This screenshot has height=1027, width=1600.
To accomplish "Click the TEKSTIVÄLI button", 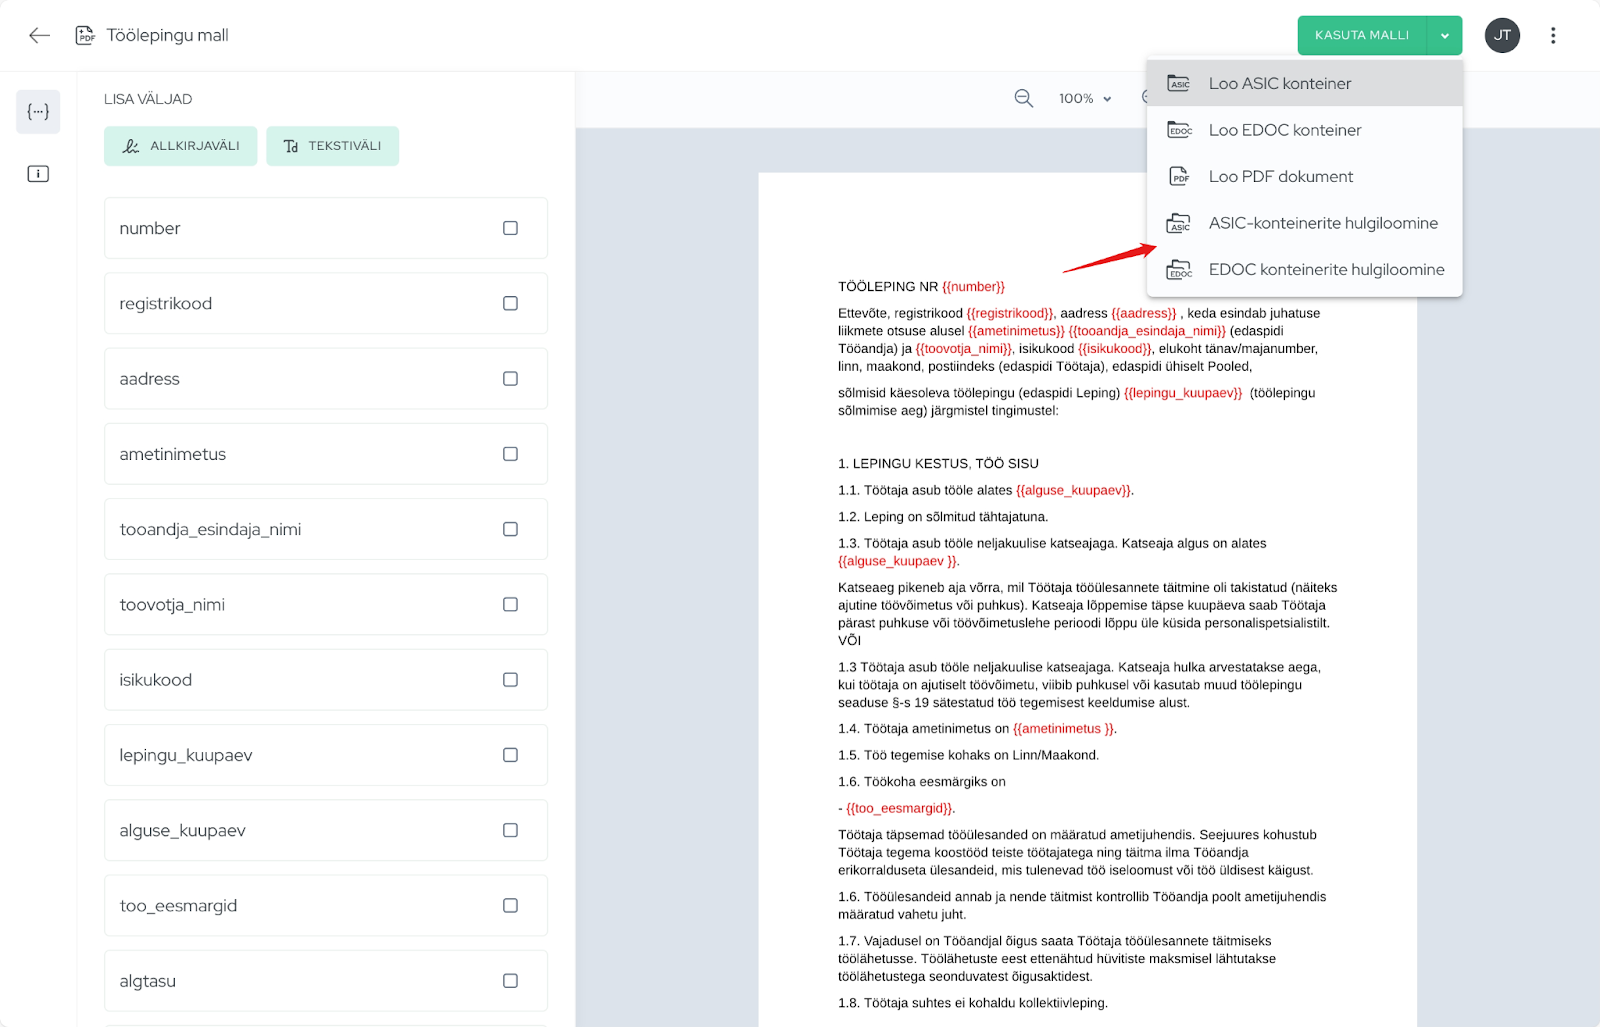I will (x=332, y=146).
